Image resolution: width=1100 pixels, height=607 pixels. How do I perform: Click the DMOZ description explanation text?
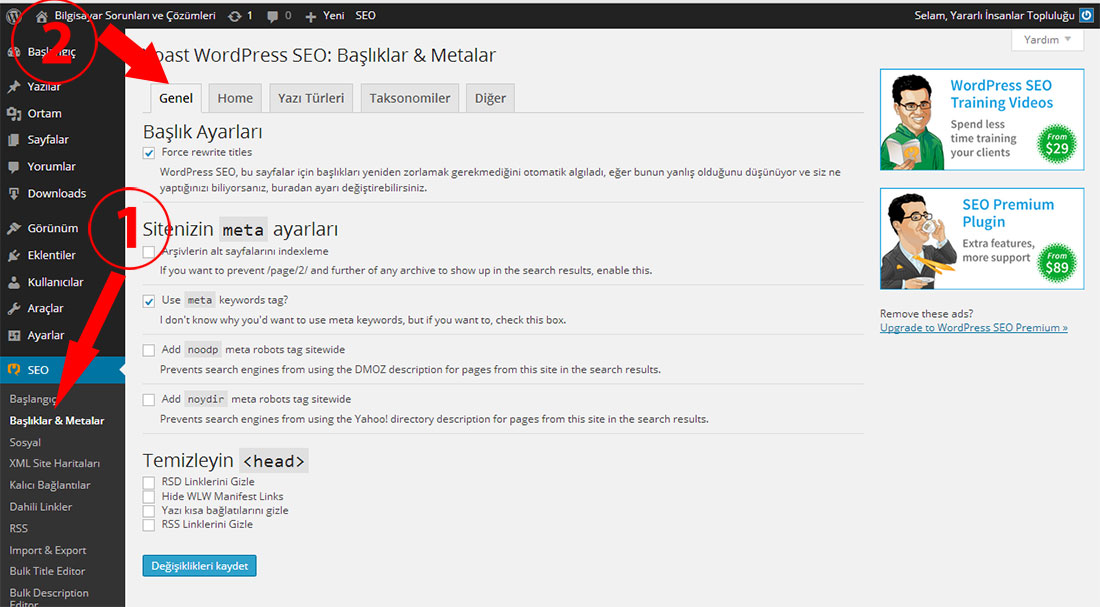(410, 370)
